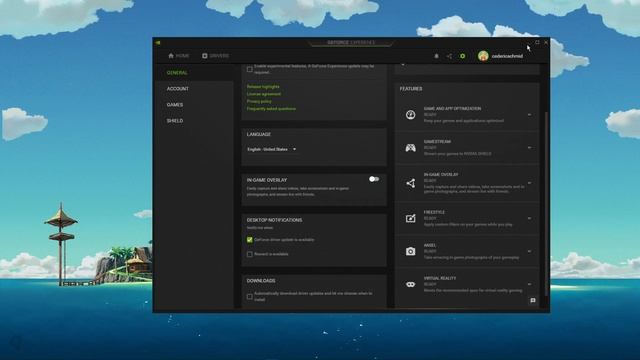Image resolution: width=640 pixels, height=360 pixels.
Task: Click the Home house icon
Action: pyautogui.click(x=171, y=56)
